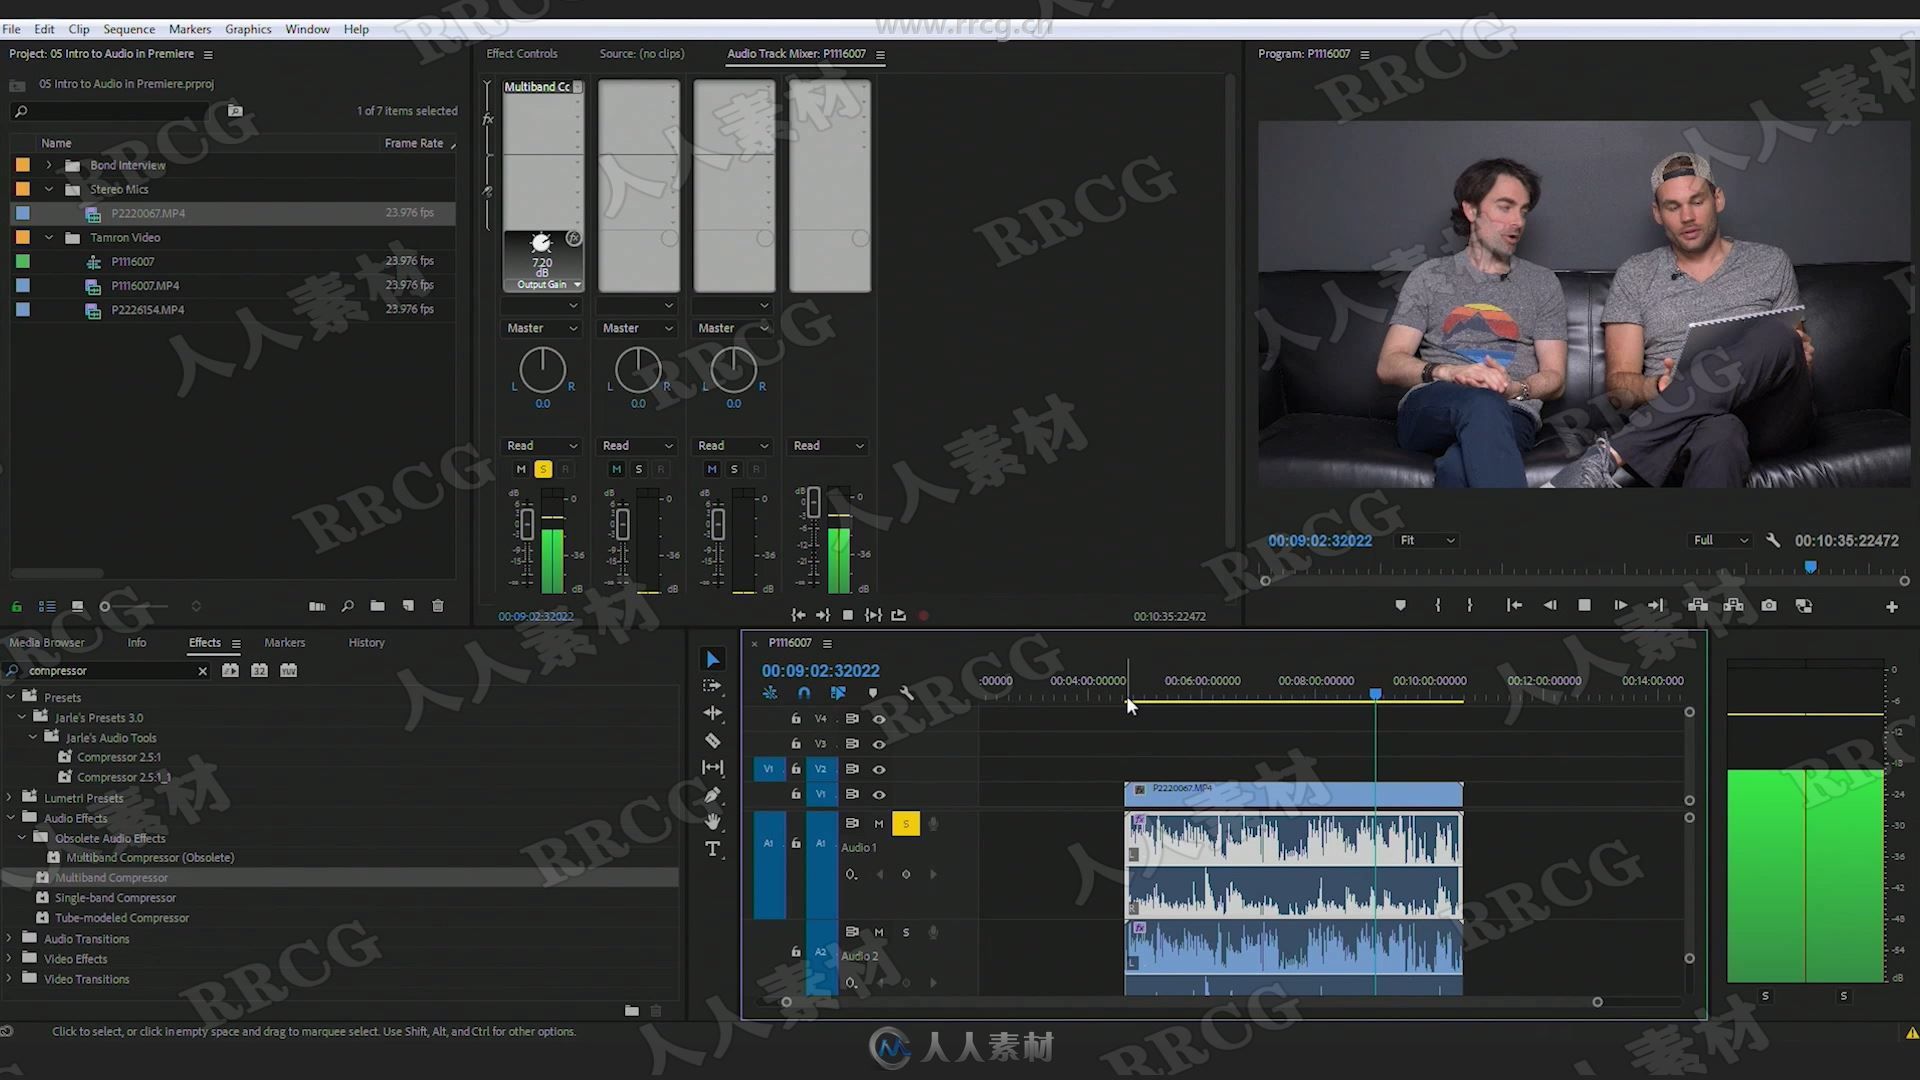Select the Slip tool

pyautogui.click(x=712, y=767)
